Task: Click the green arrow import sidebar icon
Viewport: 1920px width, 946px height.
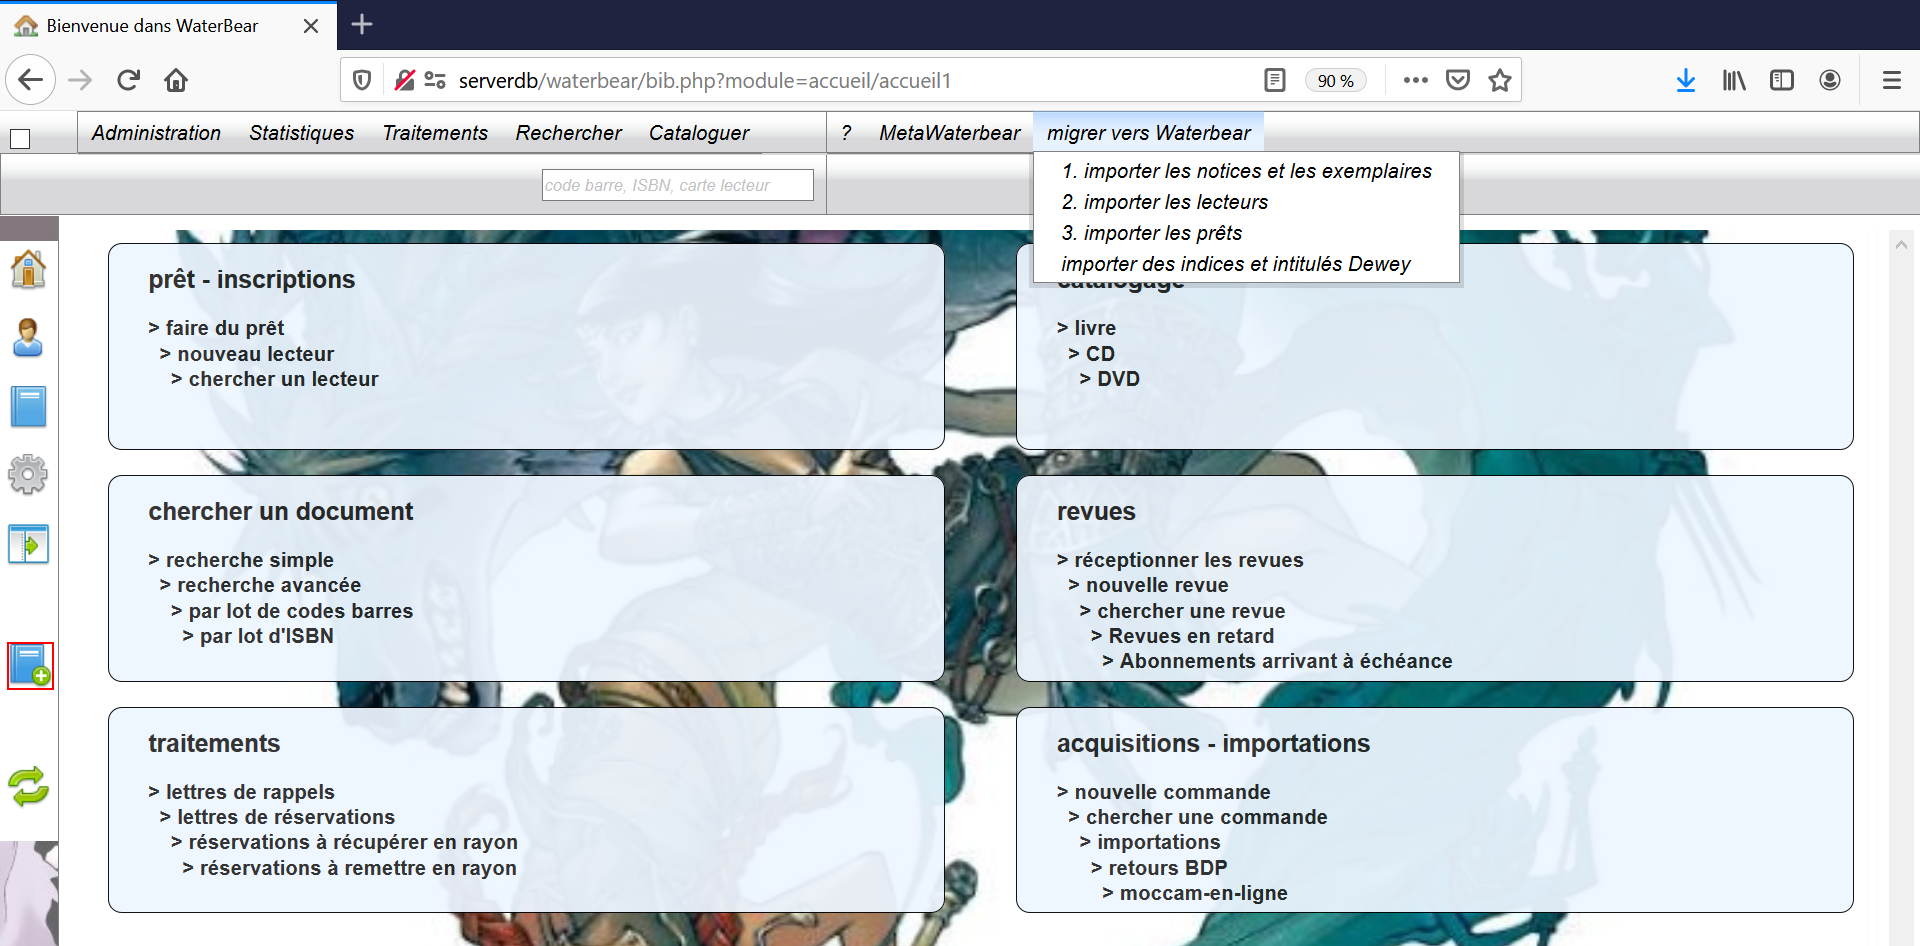Action: (28, 544)
